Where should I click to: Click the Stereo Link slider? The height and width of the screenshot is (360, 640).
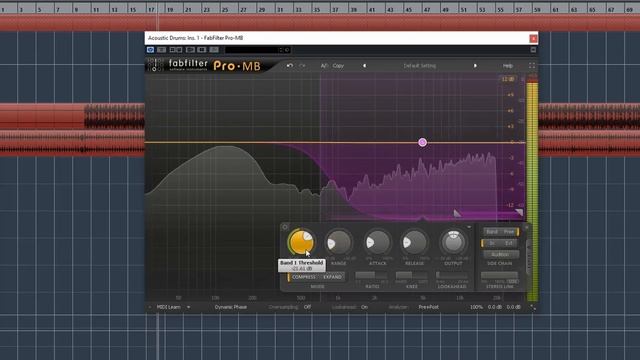(x=500, y=276)
